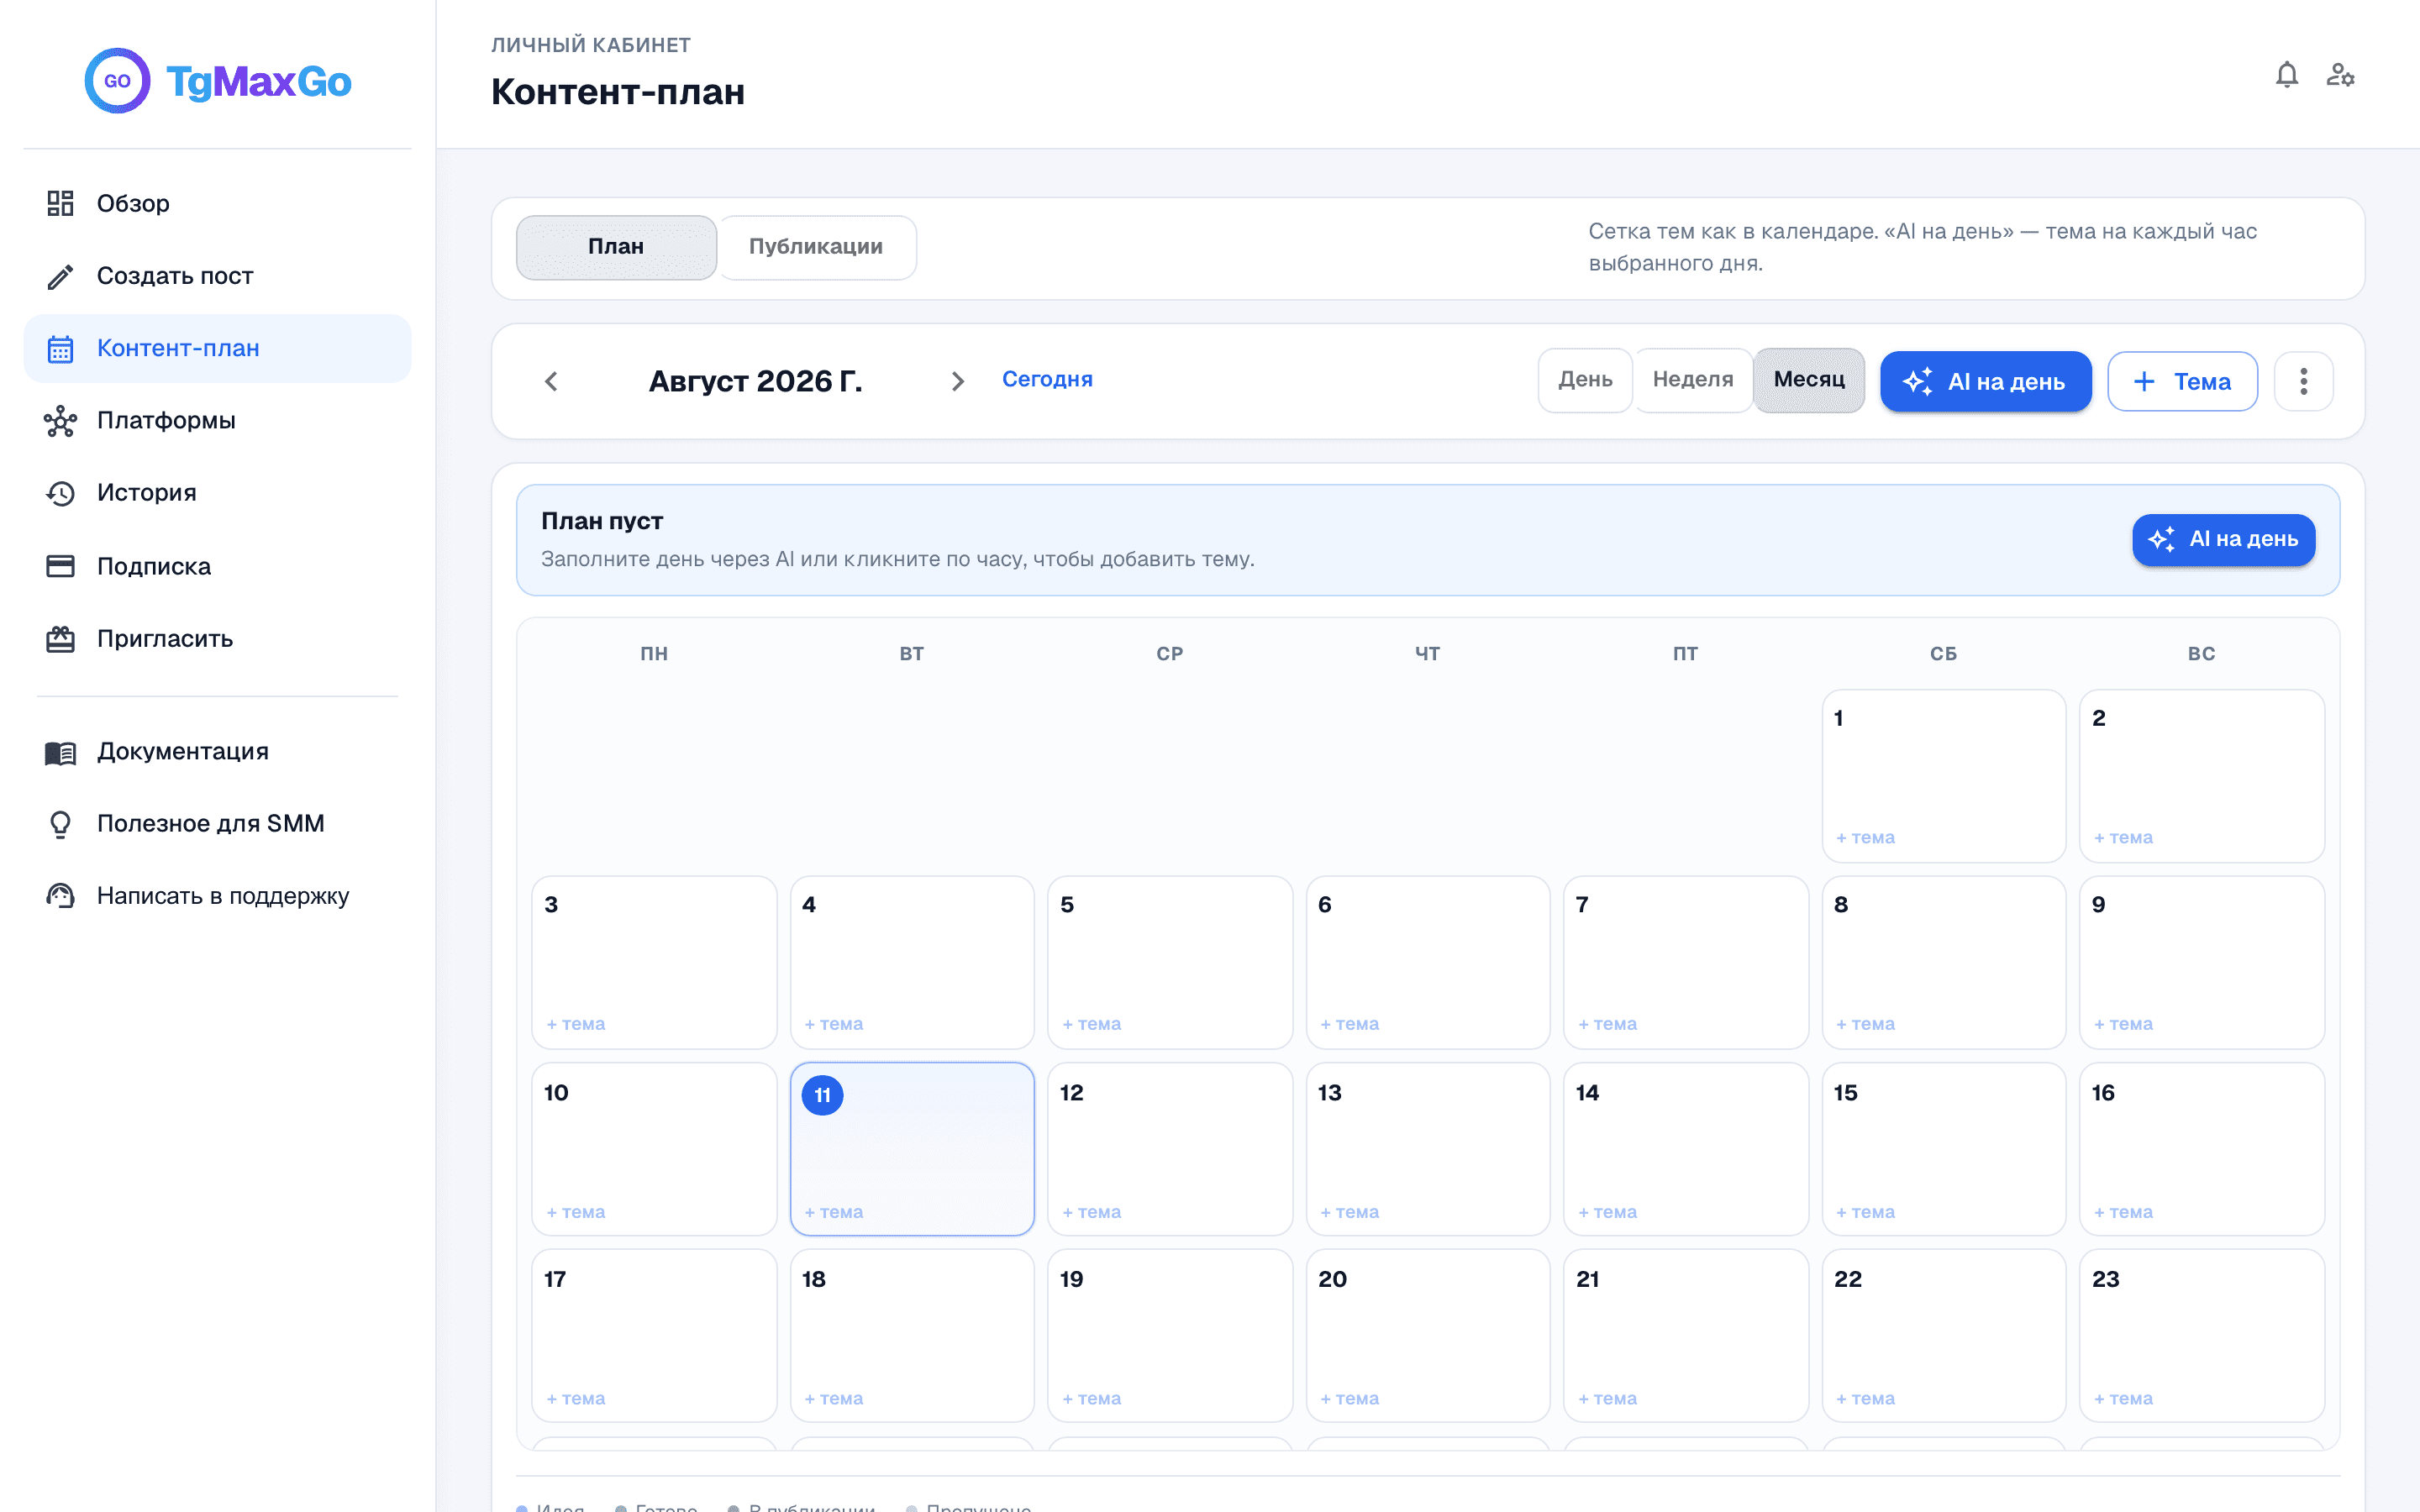Jump to Сегодня
This screenshot has width=2420, height=1512.
[1047, 379]
